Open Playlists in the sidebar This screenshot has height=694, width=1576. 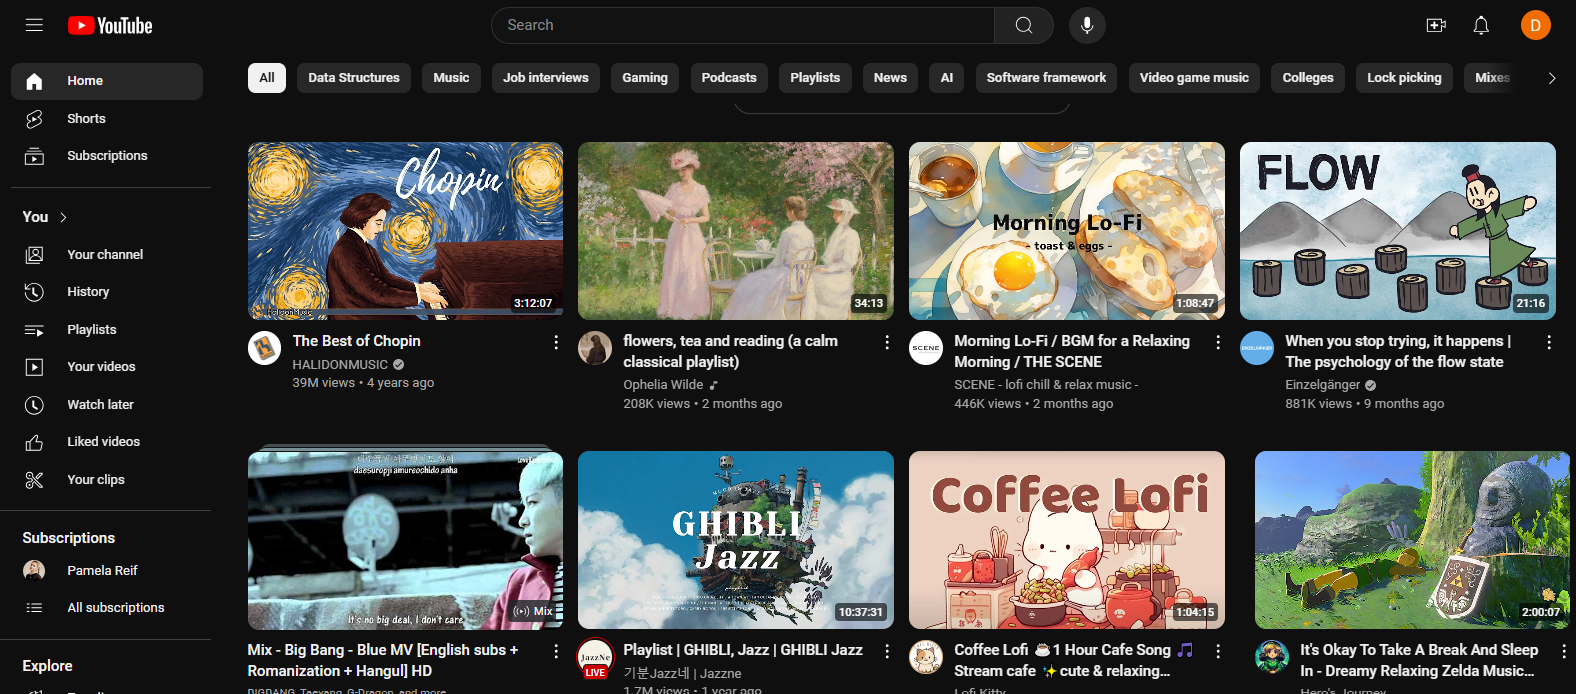click(107, 330)
